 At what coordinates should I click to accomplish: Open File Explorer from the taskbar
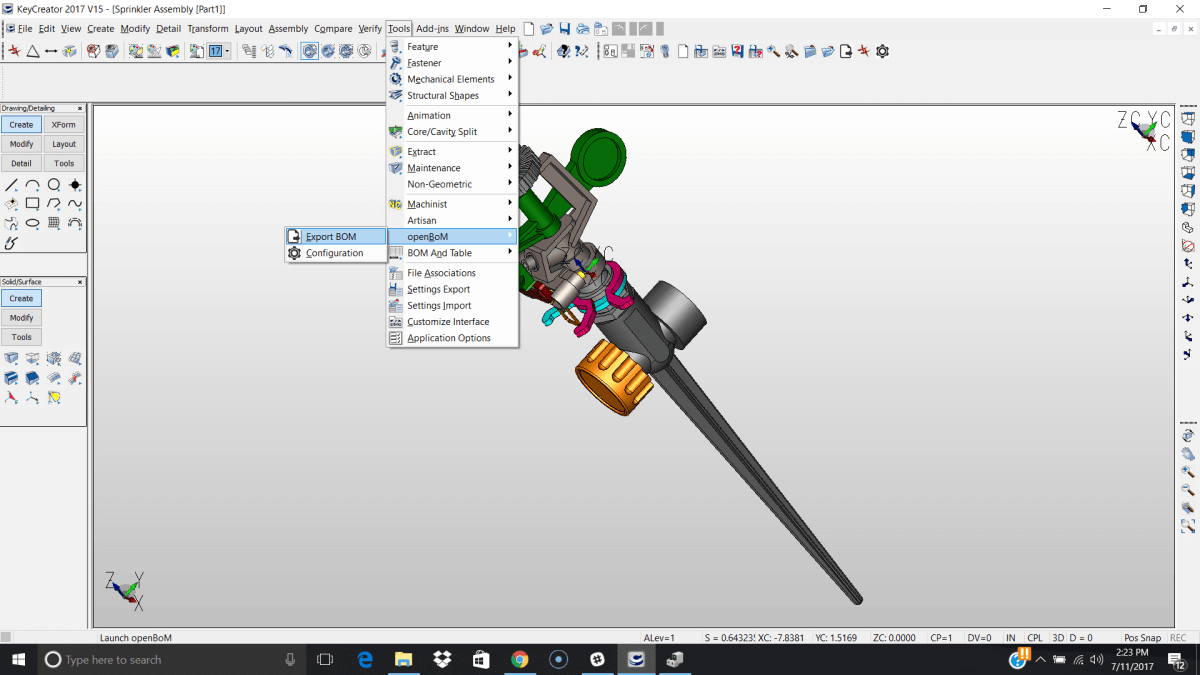pyautogui.click(x=403, y=659)
